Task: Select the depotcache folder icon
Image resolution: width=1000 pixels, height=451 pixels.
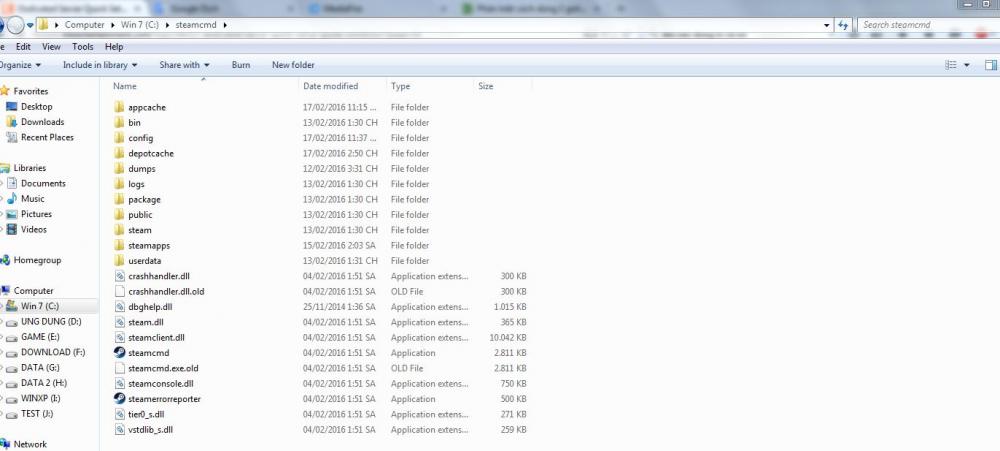Action: tap(119, 153)
